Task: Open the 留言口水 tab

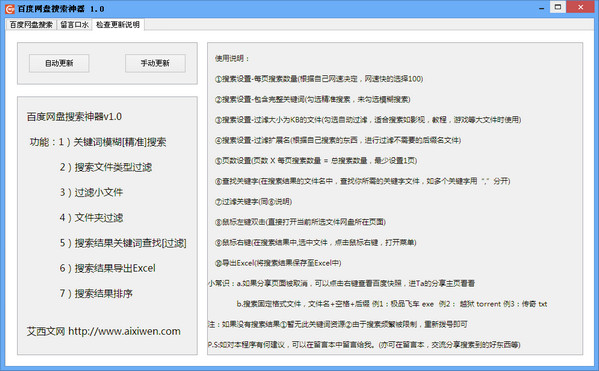Action: tap(74, 25)
